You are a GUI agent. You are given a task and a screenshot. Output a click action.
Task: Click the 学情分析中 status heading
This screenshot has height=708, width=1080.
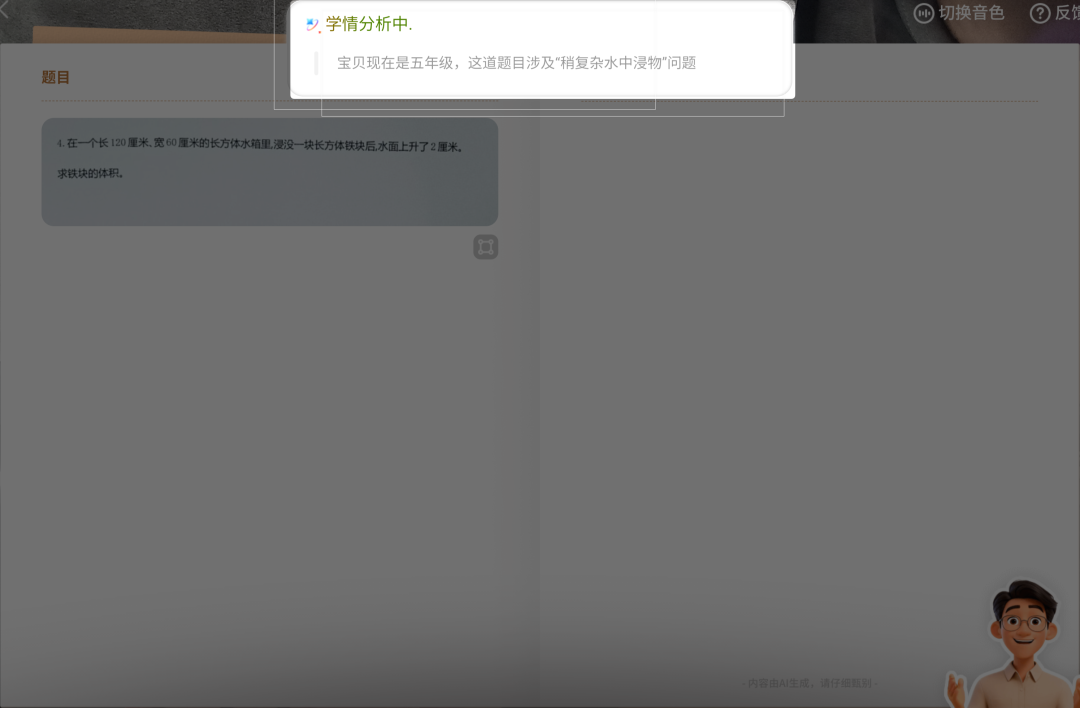click(x=368, y=24)
